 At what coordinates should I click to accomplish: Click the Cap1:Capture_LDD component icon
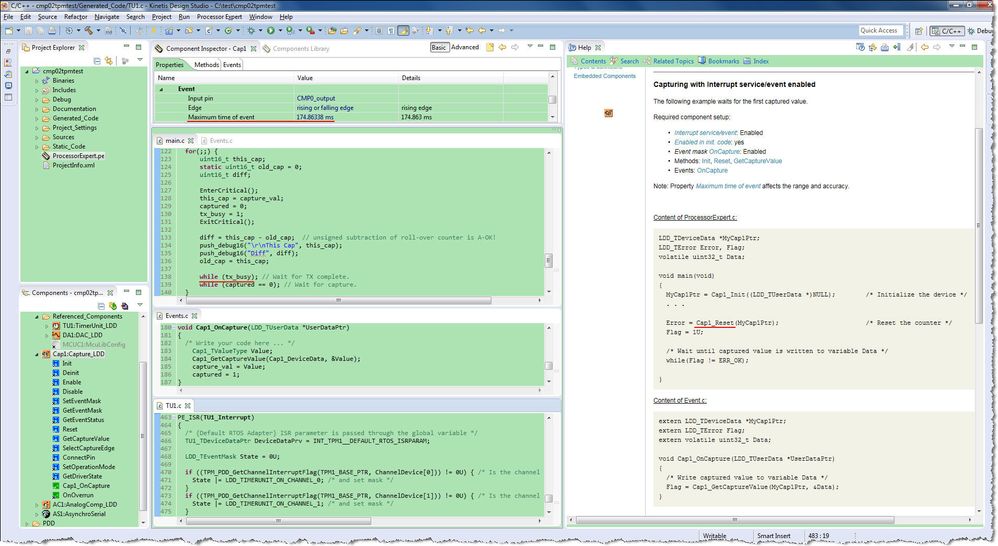[46, 354]
